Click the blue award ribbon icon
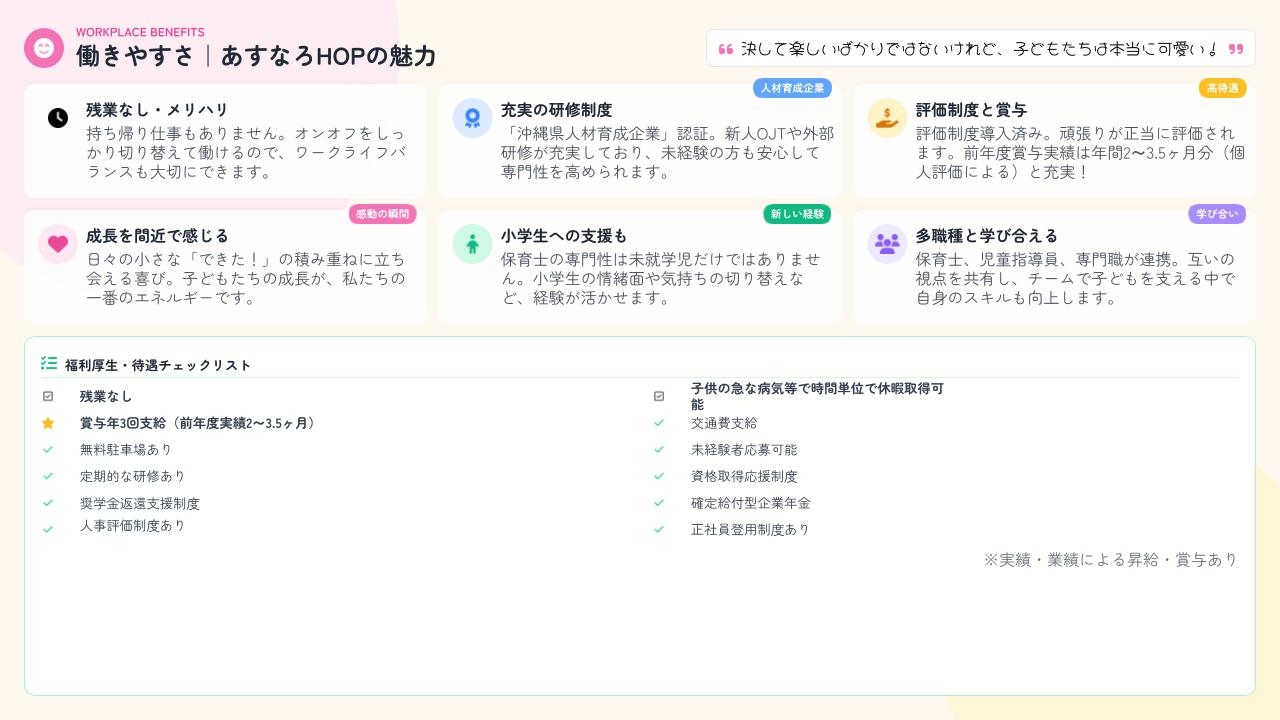 472,118
